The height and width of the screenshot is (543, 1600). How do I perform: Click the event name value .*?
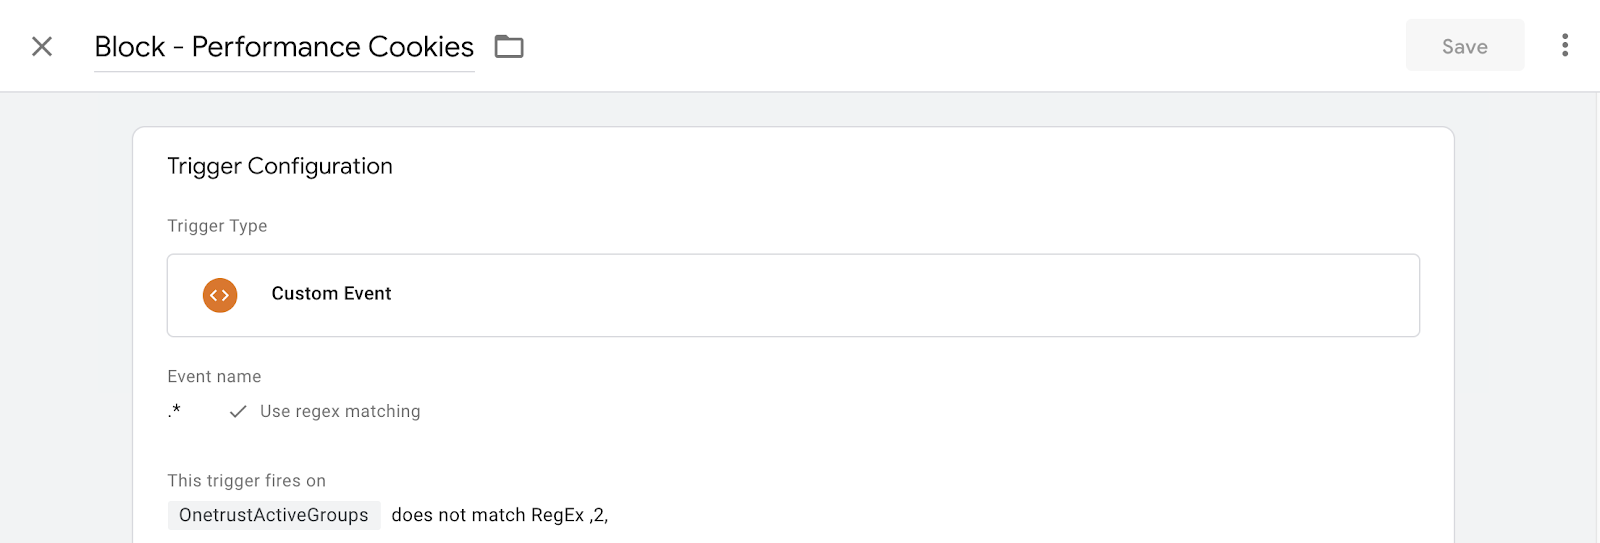(x=175, y=411)
